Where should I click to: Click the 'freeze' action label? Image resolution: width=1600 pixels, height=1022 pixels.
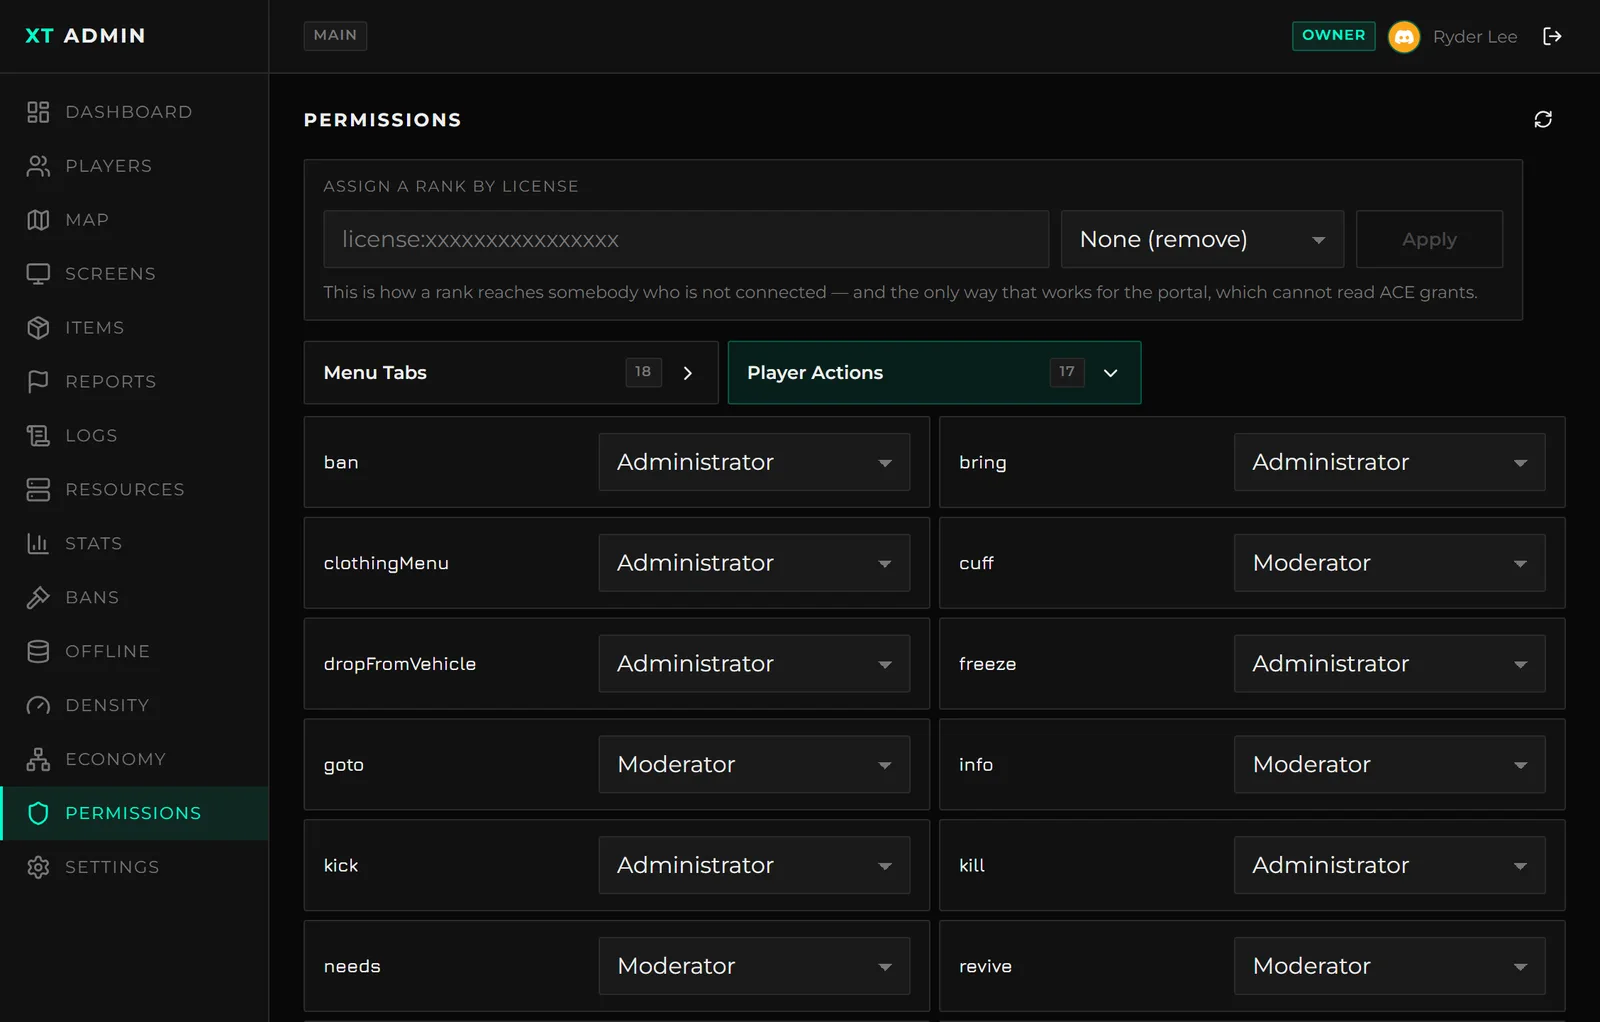tap(987, 664)
